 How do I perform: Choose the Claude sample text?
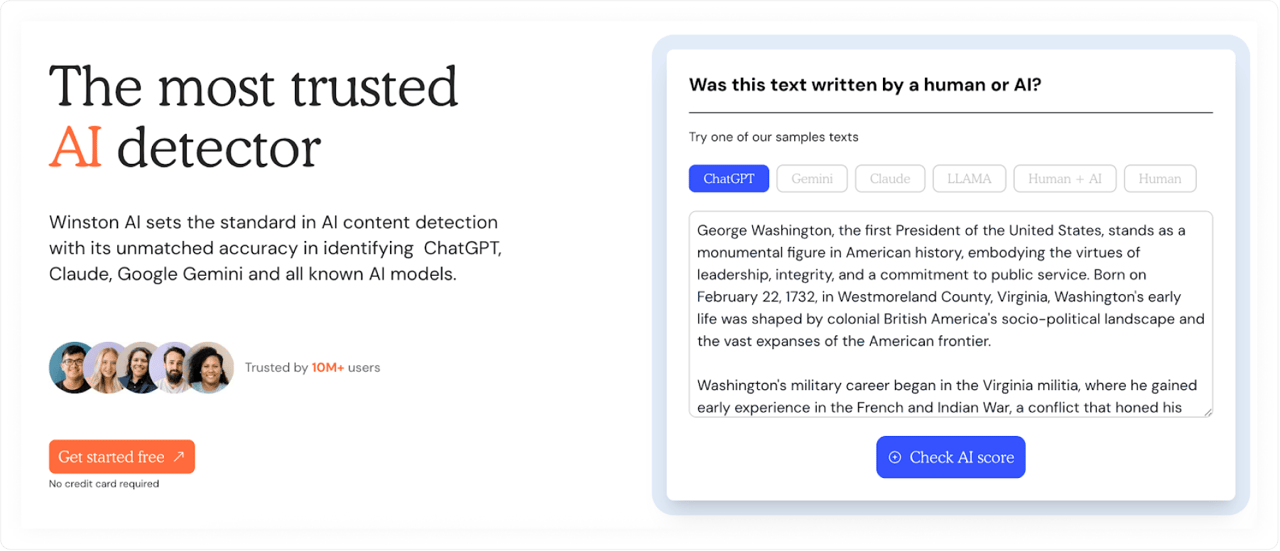[x=890, y=179]
